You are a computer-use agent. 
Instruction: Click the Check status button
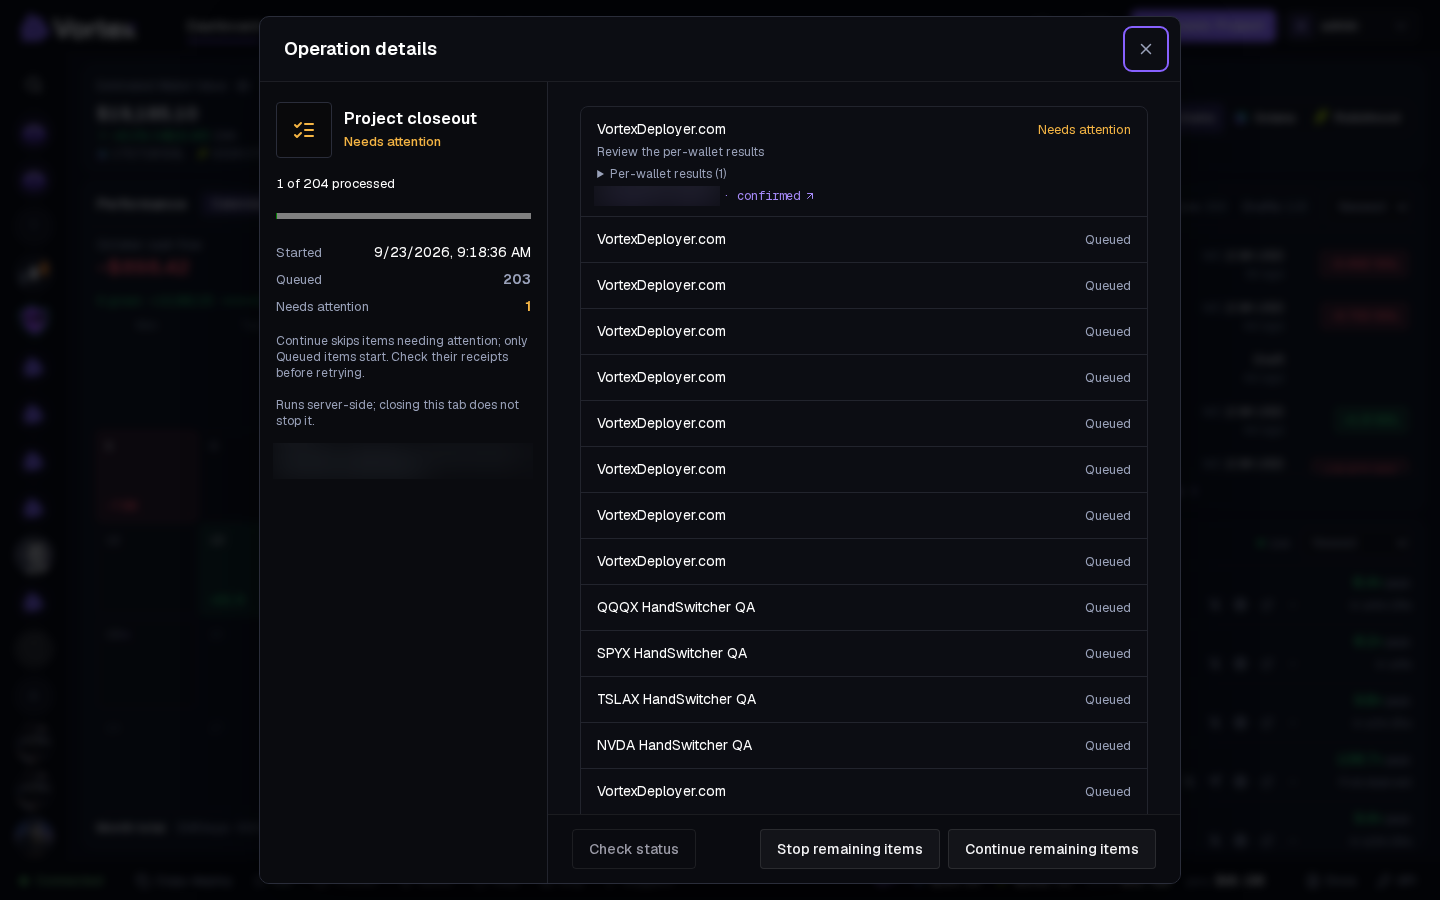[634, 849]
